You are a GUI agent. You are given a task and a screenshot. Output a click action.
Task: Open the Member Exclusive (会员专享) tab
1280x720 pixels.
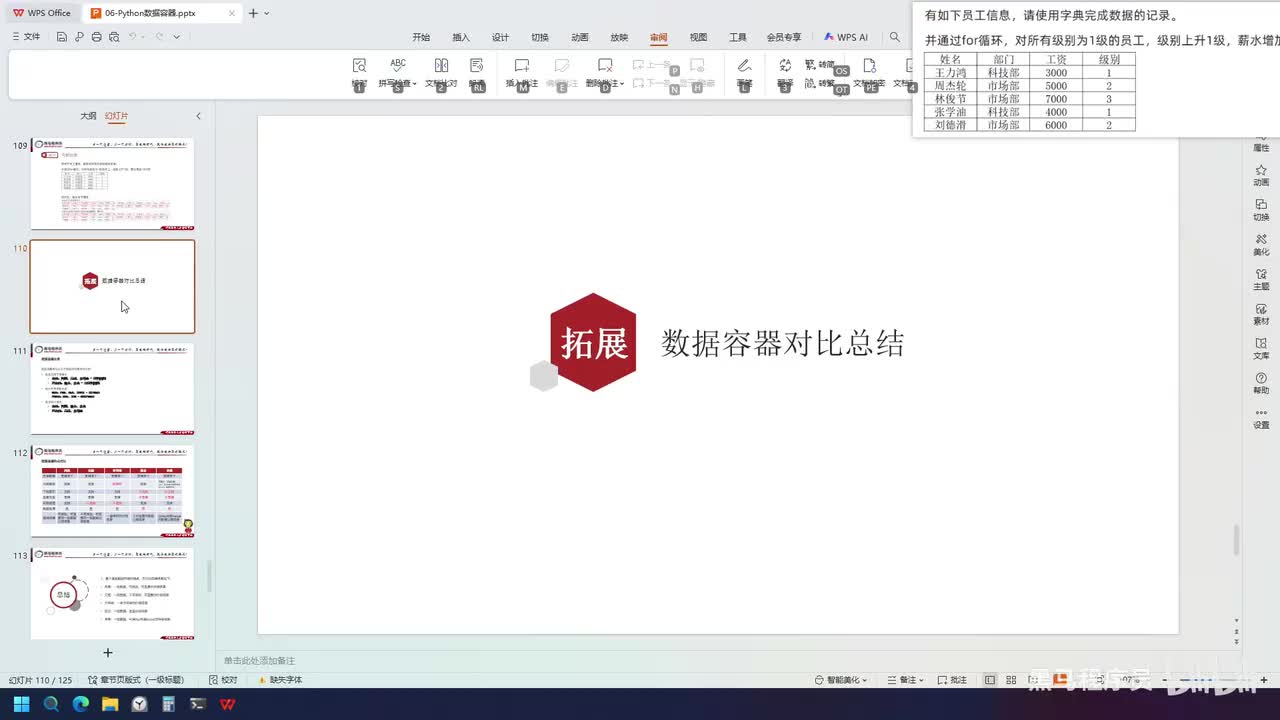tap(784, 37)
